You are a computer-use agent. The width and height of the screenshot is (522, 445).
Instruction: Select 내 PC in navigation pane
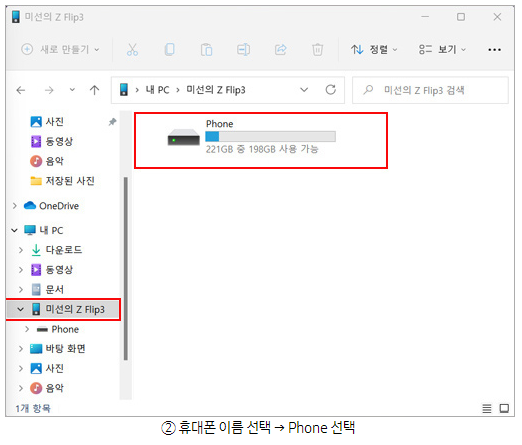(x=43, y=230)
